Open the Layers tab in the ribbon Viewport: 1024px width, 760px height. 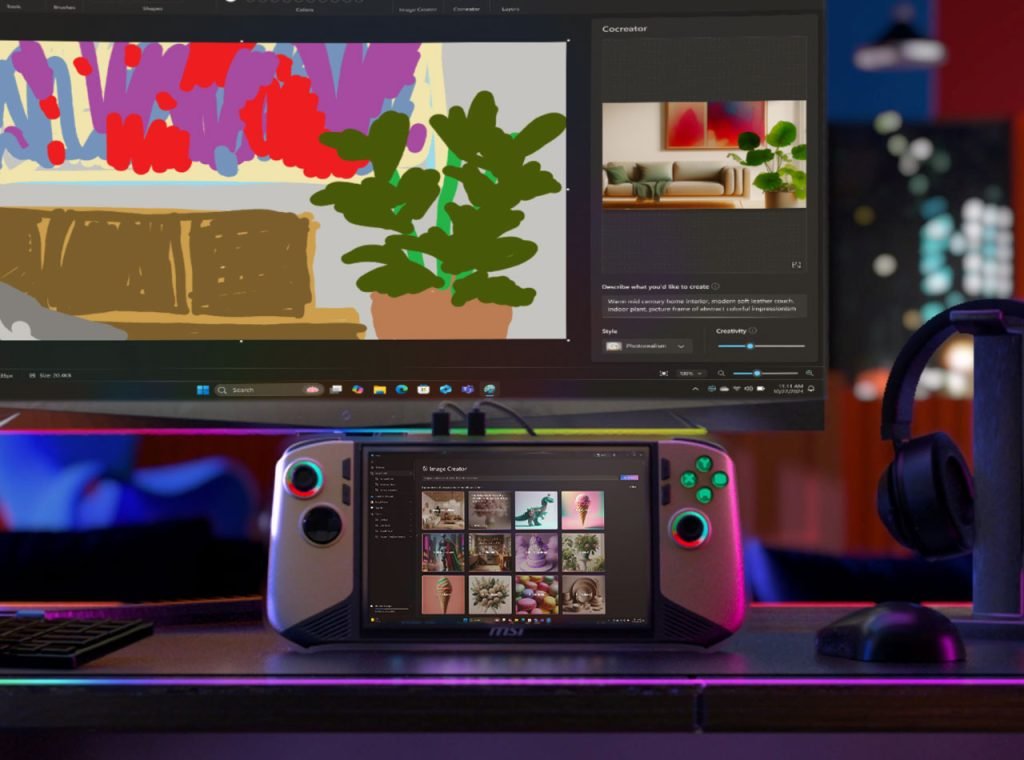510,9
